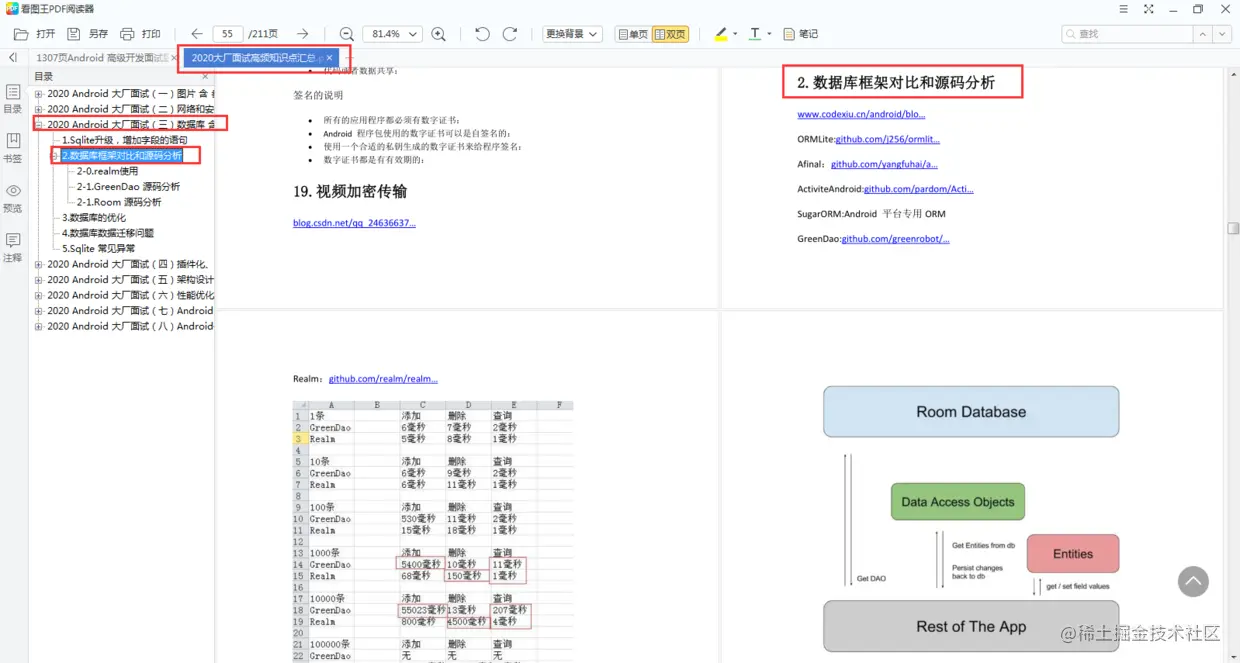Zoom out with the minus magnifier
Viewport: 1240px width, 663px height.
(347, 34)
